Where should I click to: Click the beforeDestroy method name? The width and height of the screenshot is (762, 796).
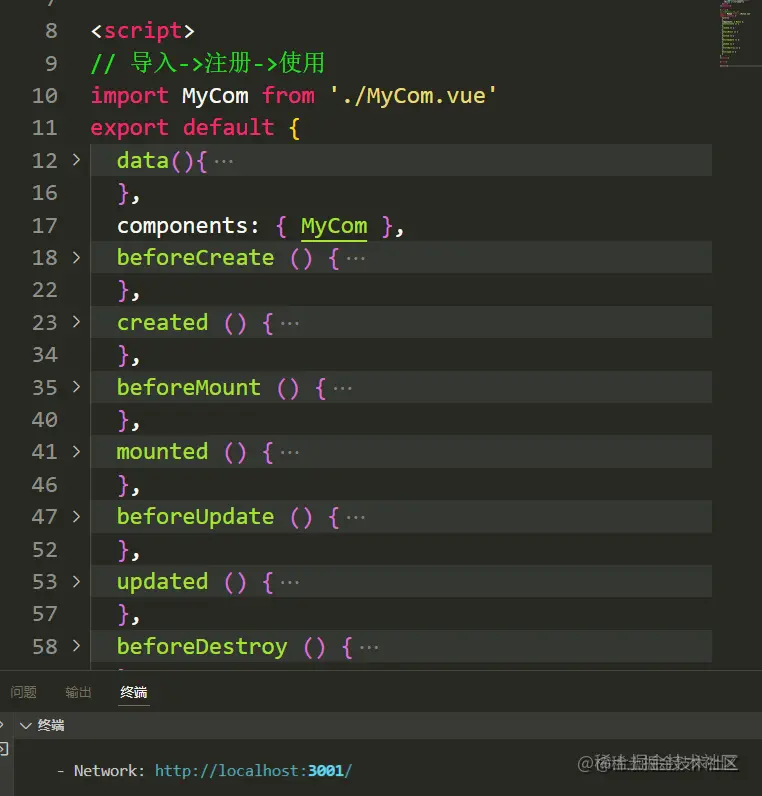(202, 647)
